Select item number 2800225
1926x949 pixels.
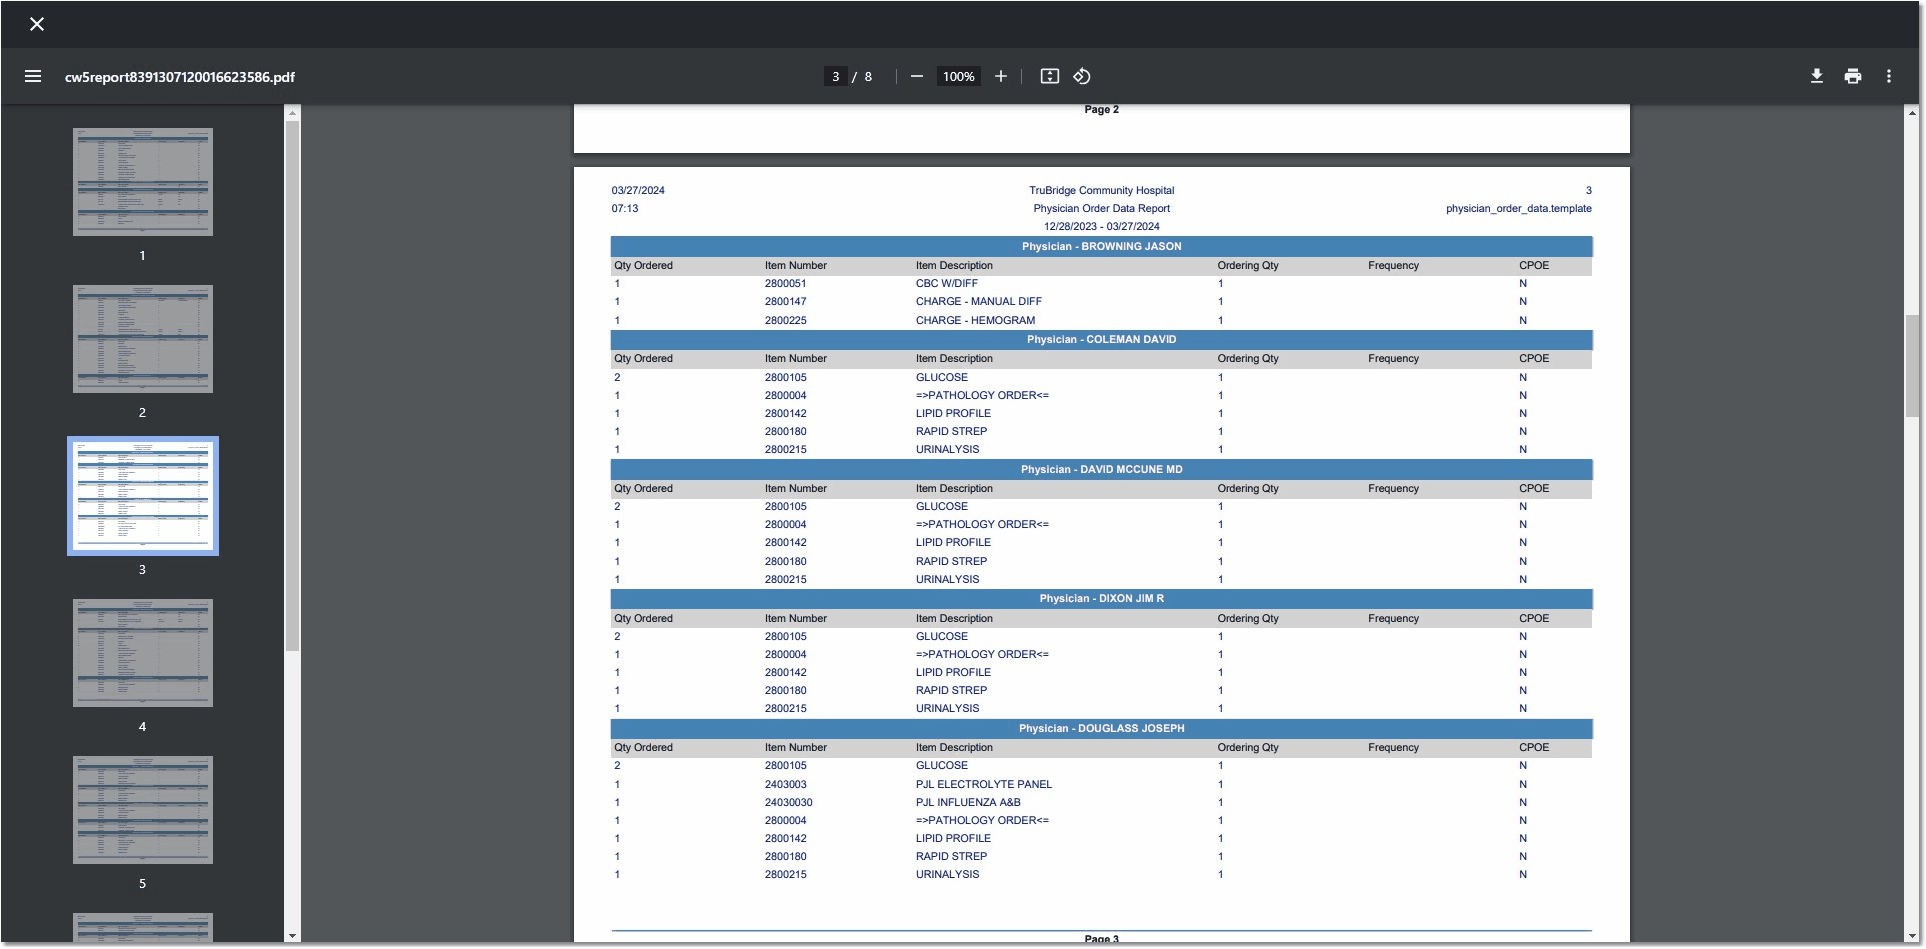(785, 320)
